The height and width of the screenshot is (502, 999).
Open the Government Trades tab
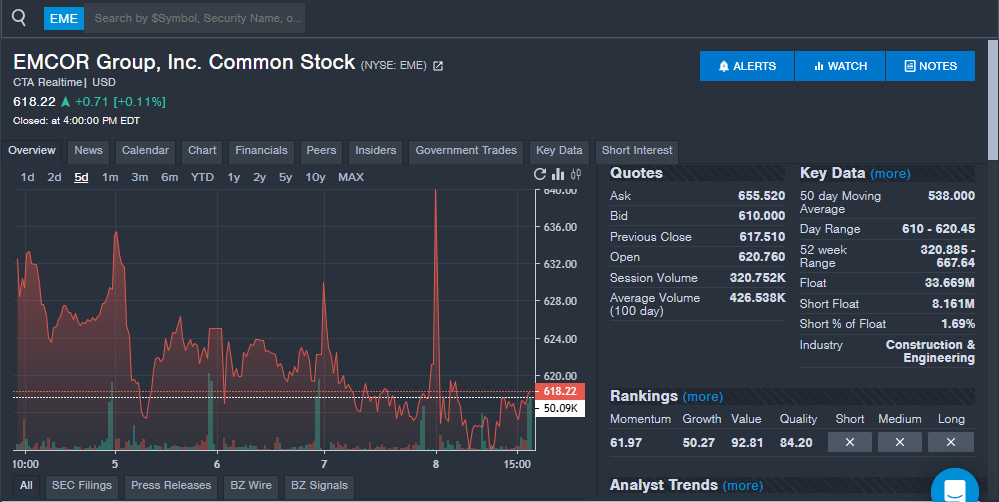[466, 150]
